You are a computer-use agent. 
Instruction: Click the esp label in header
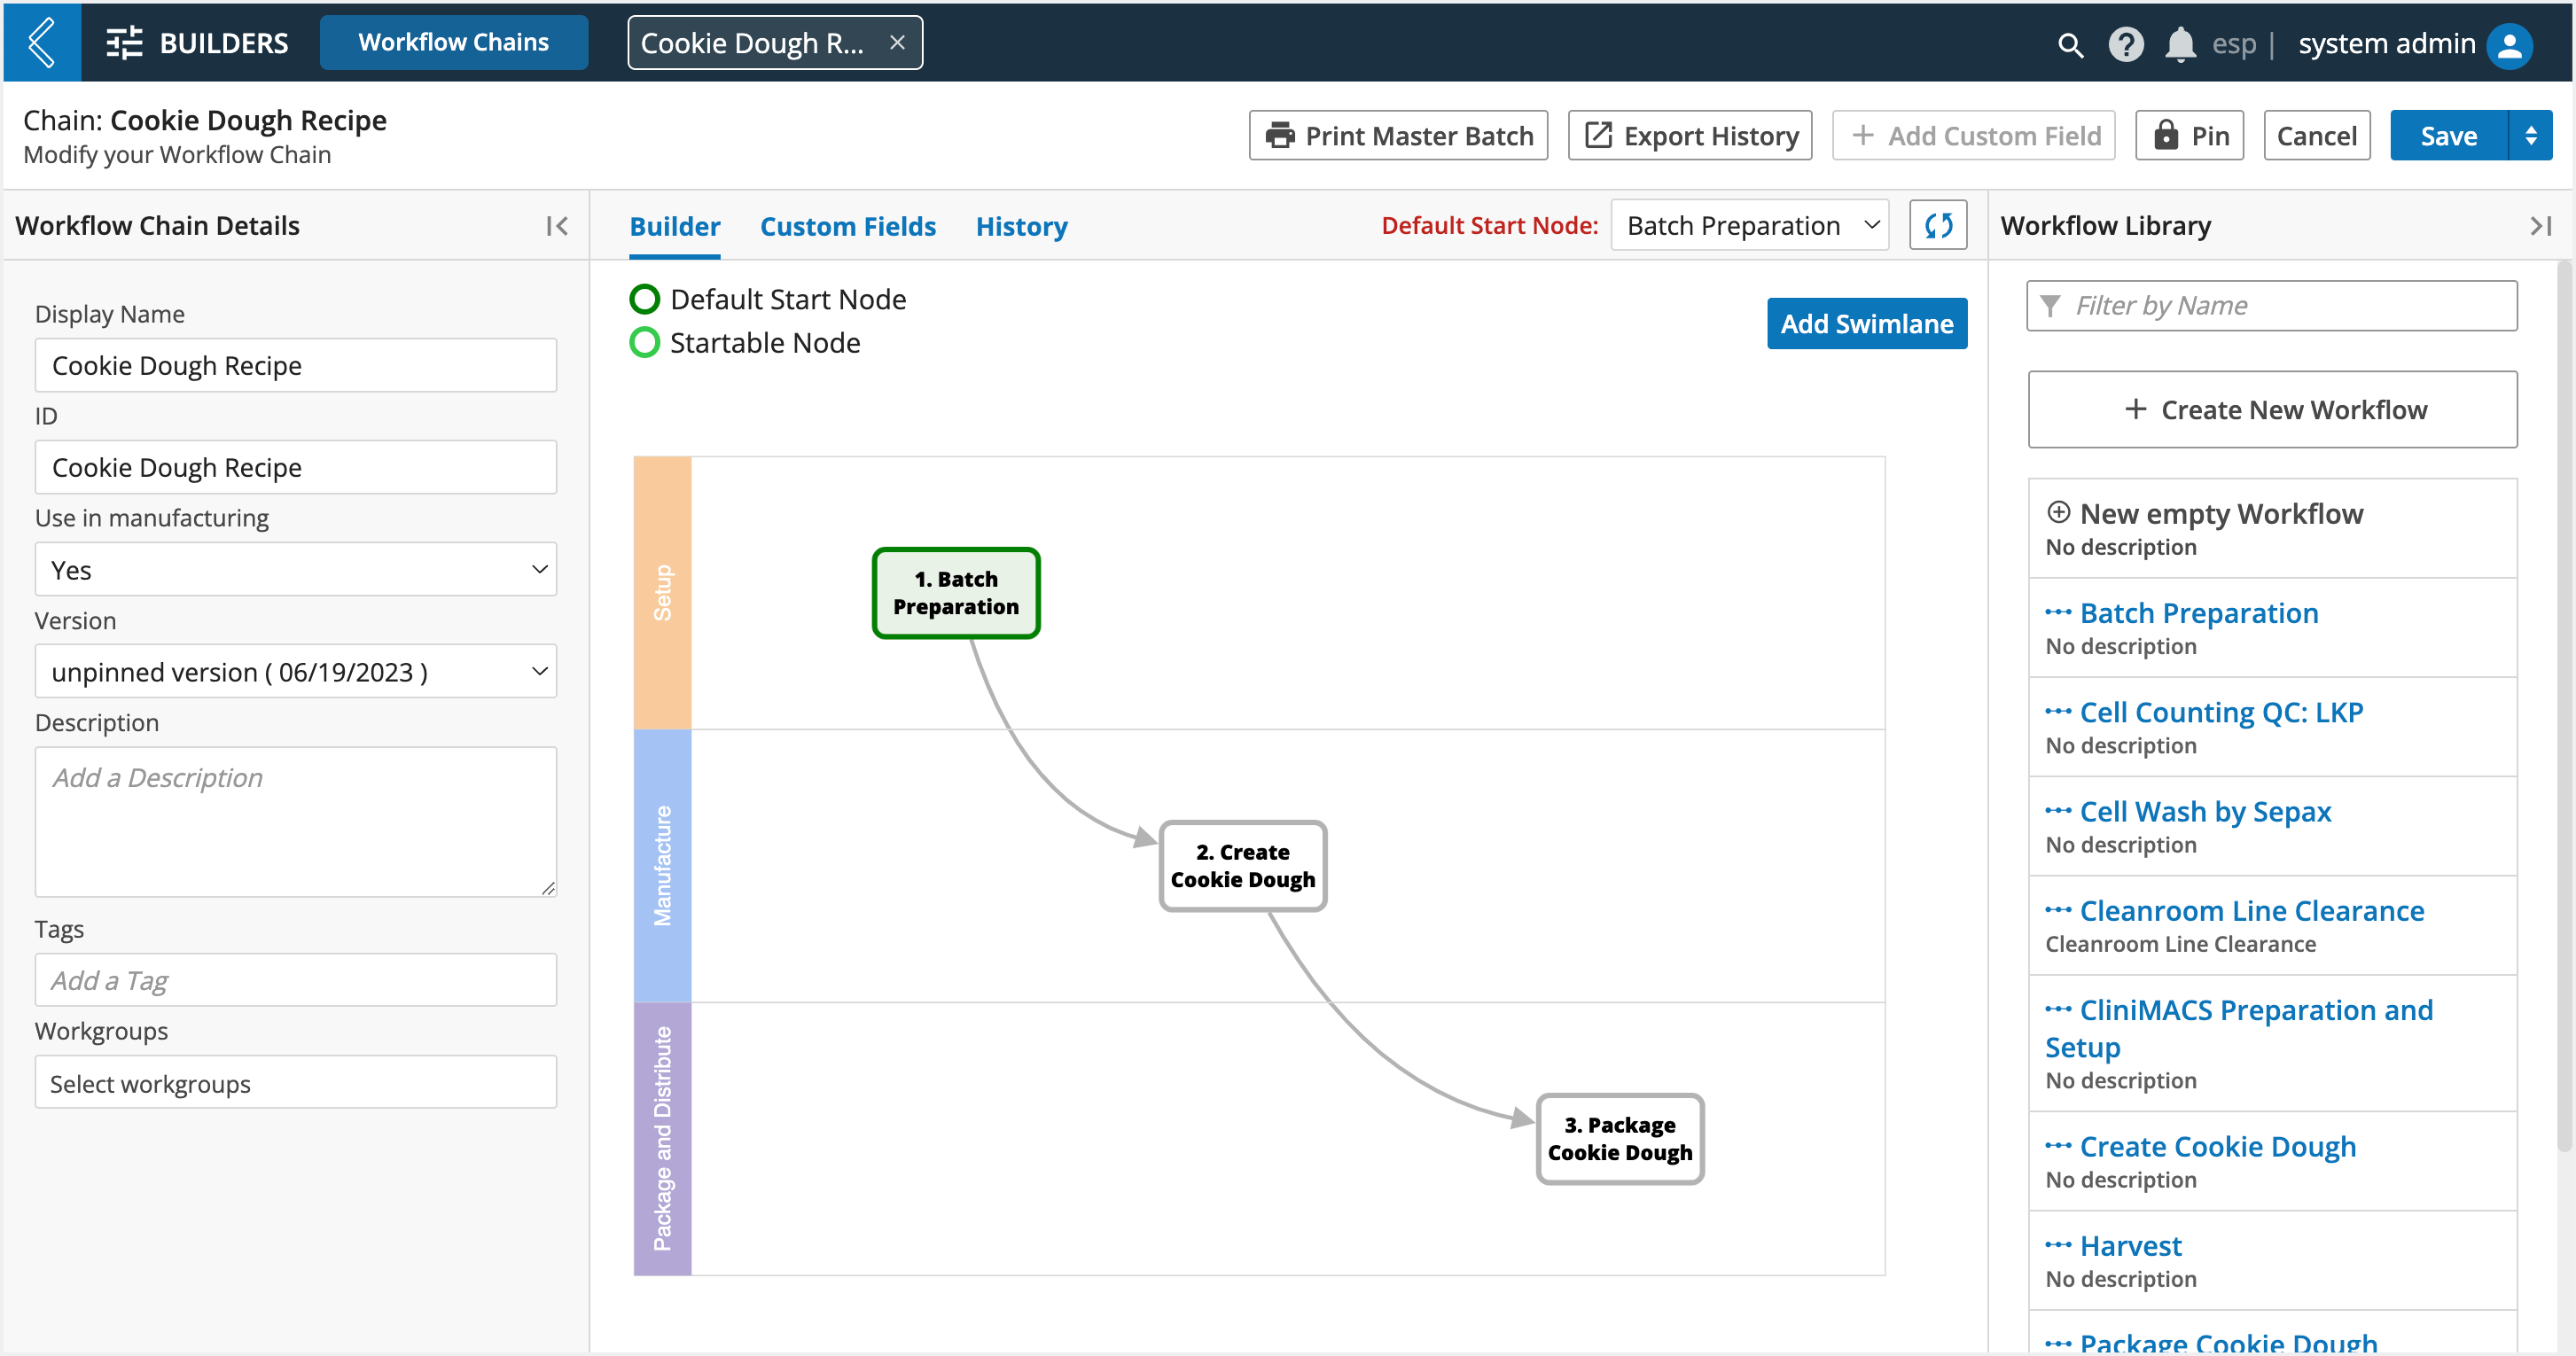click(x=2233, y=44)
